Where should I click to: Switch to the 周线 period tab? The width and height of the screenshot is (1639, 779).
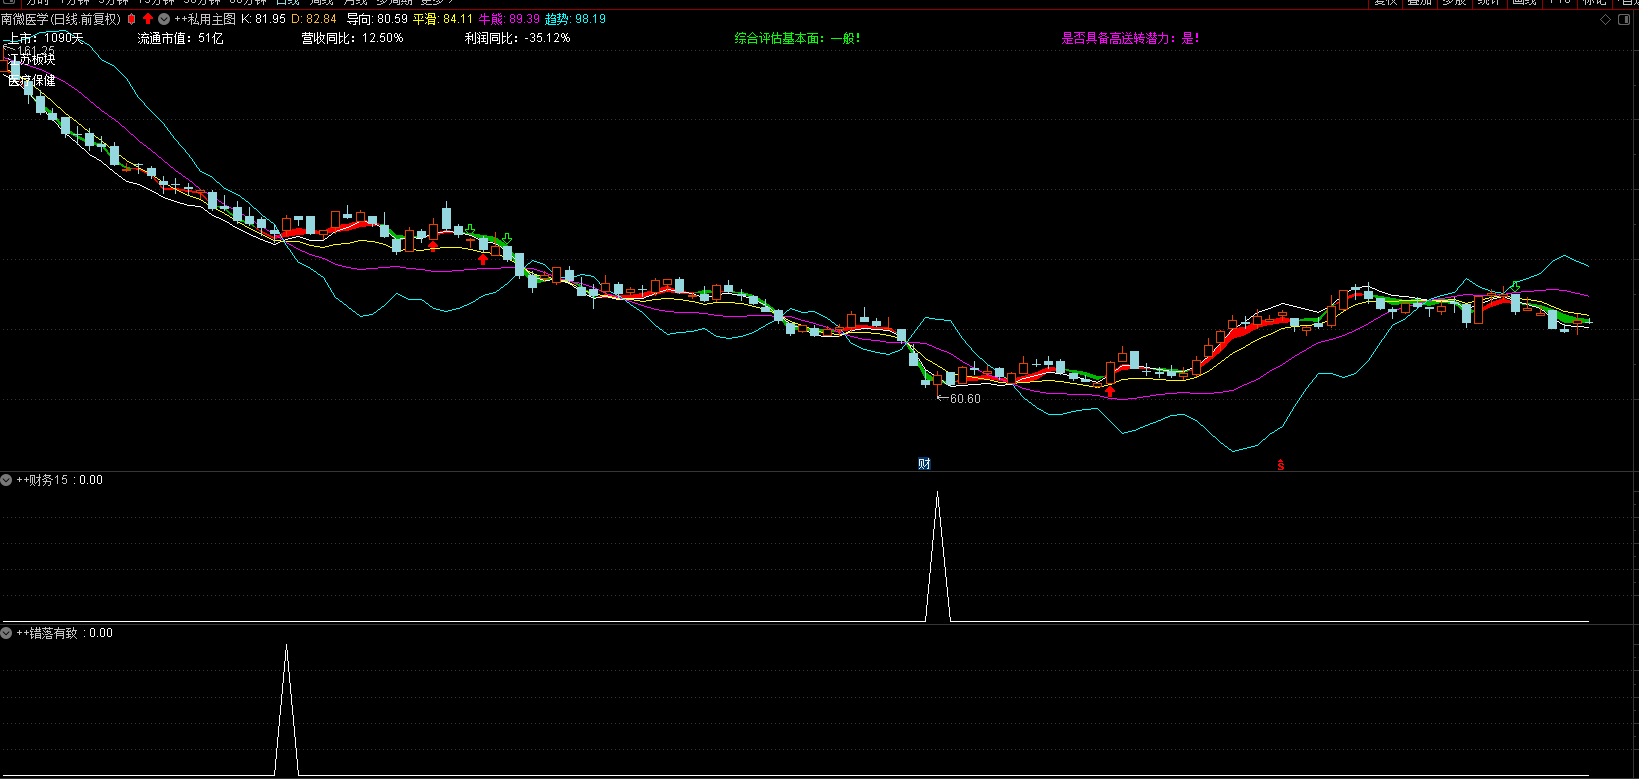coord(321,3)
